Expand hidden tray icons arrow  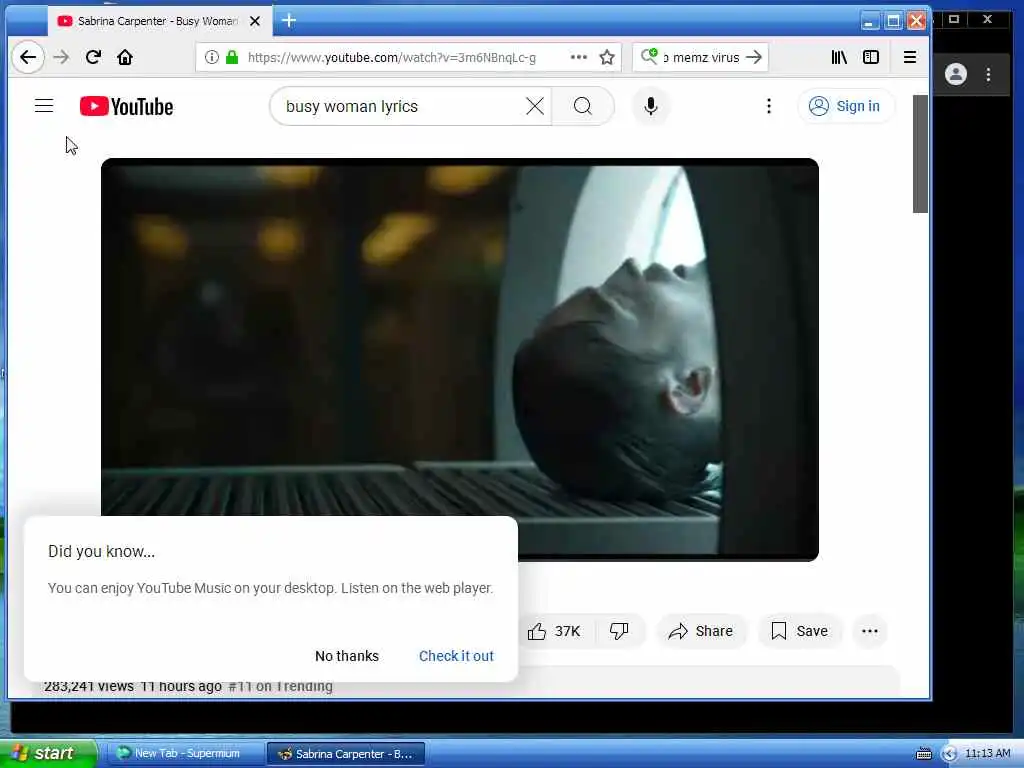[948, 754]
